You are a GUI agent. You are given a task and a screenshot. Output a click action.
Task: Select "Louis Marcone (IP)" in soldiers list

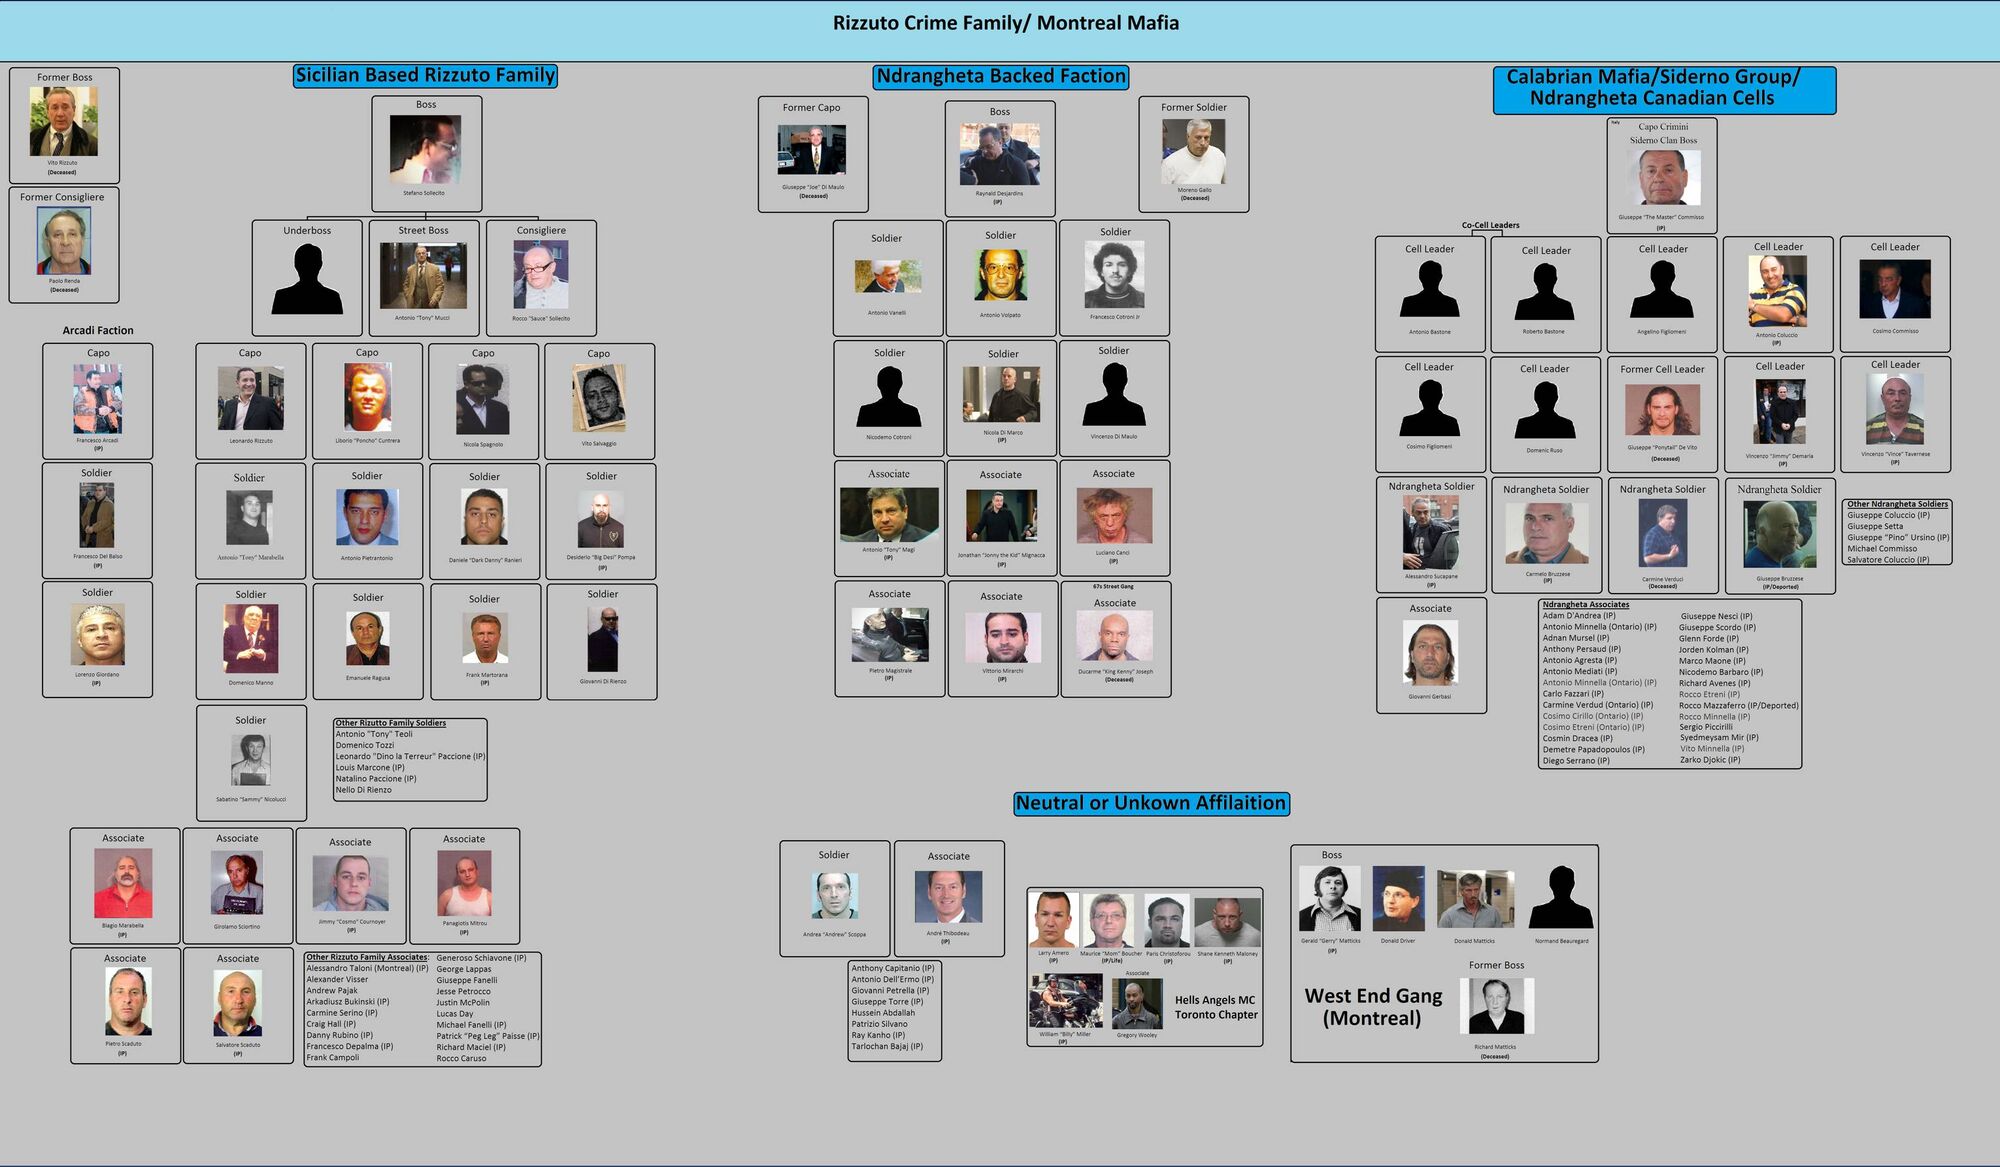tap(370, 768)
